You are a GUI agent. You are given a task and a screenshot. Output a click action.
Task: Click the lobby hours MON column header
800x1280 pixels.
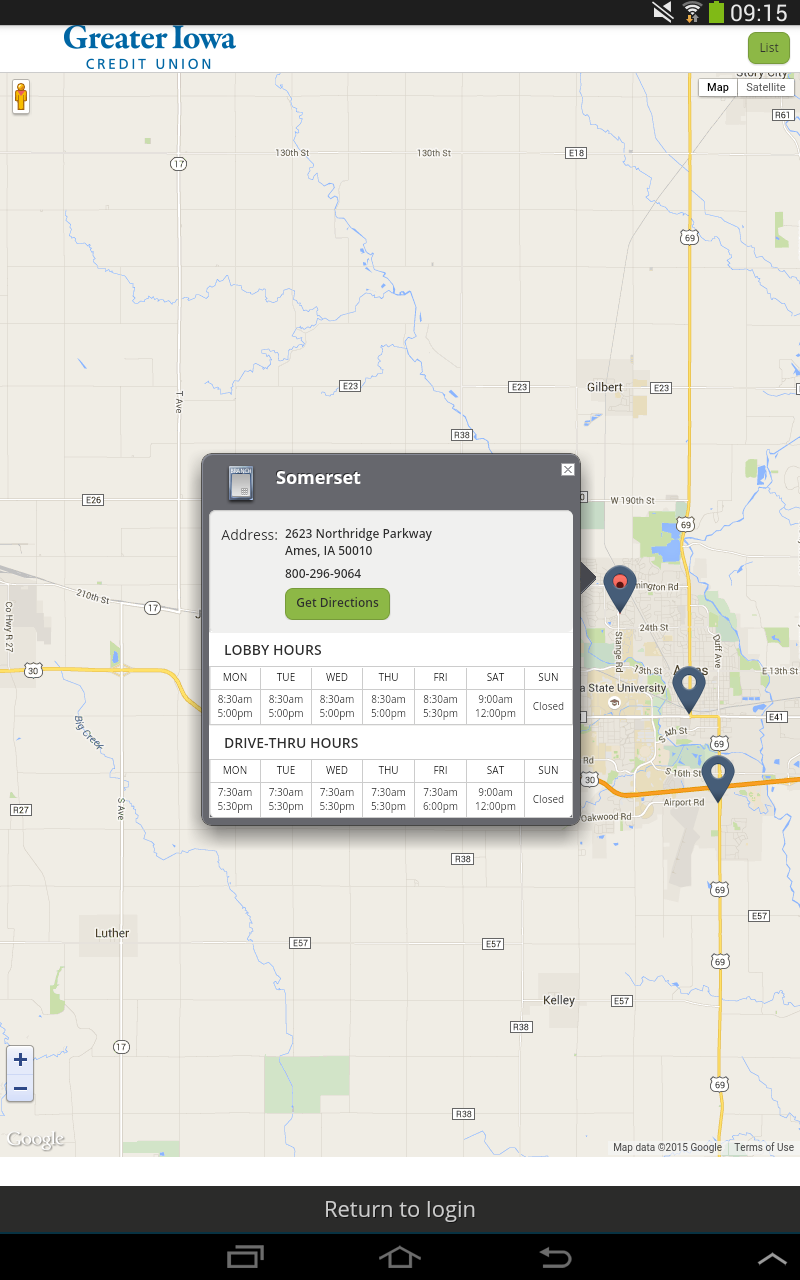click(x=235, y=678)
